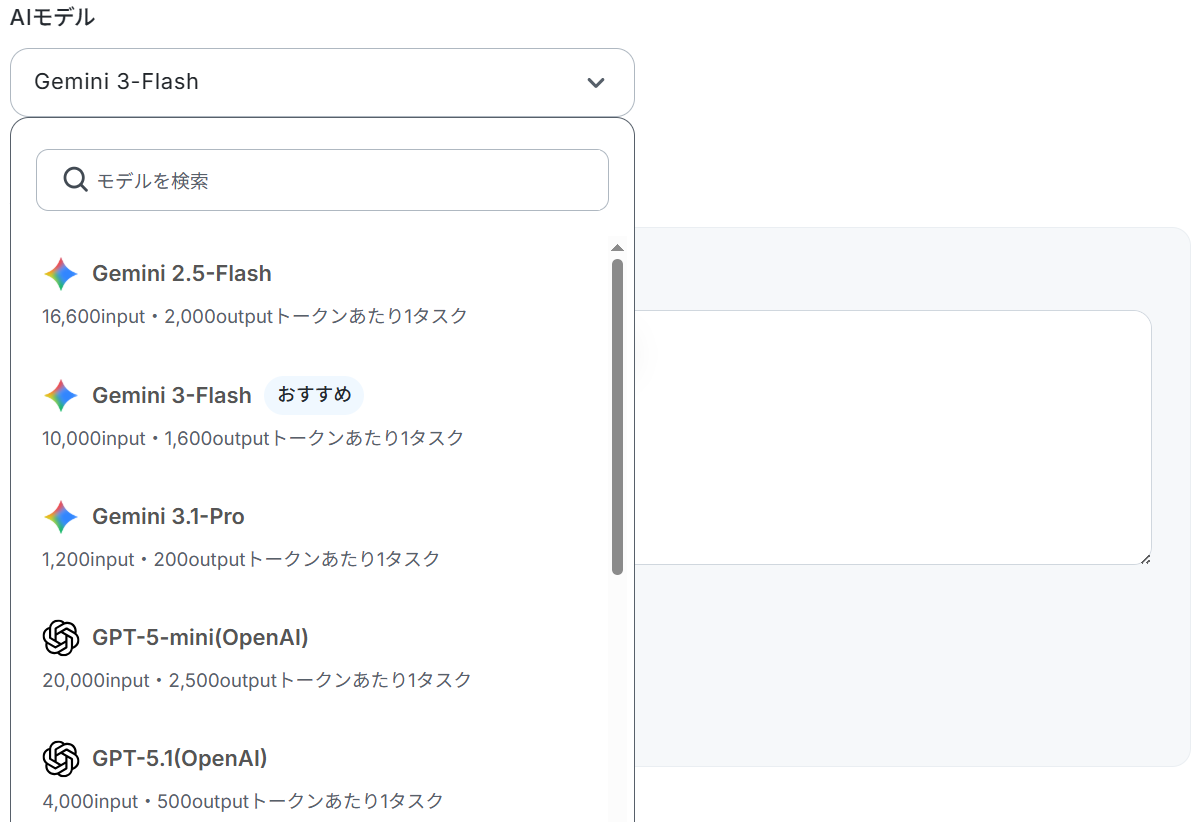This screenshot has width=1200, height=822.
Task: Focus the モデルを検索 search field
Action: (x=322, y=180)
